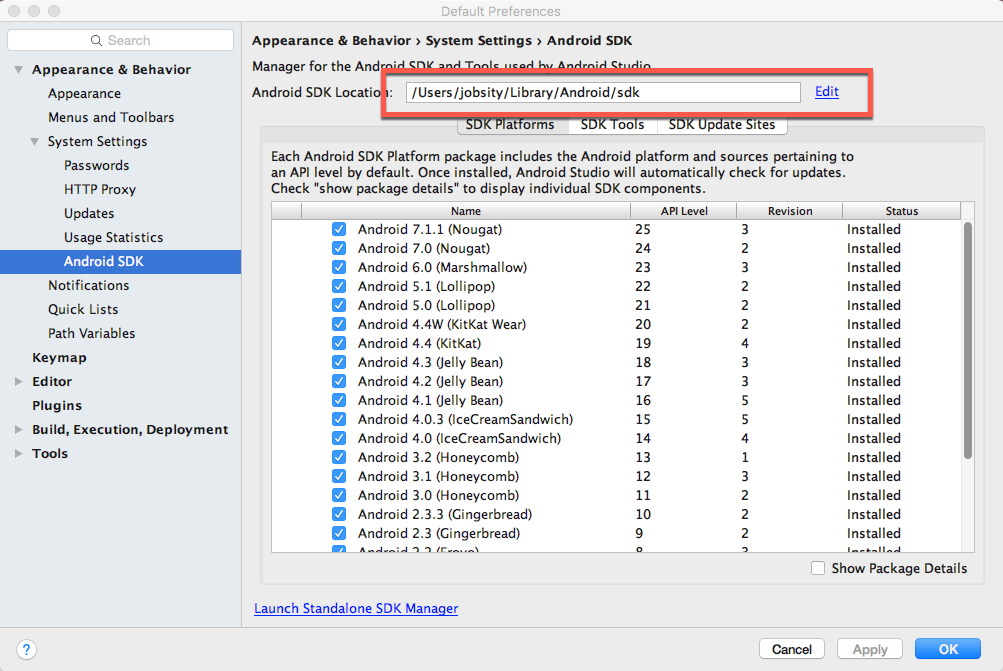Switch to SDK Platforms tab
The image size is (1003, 671).
coord(513,125)
